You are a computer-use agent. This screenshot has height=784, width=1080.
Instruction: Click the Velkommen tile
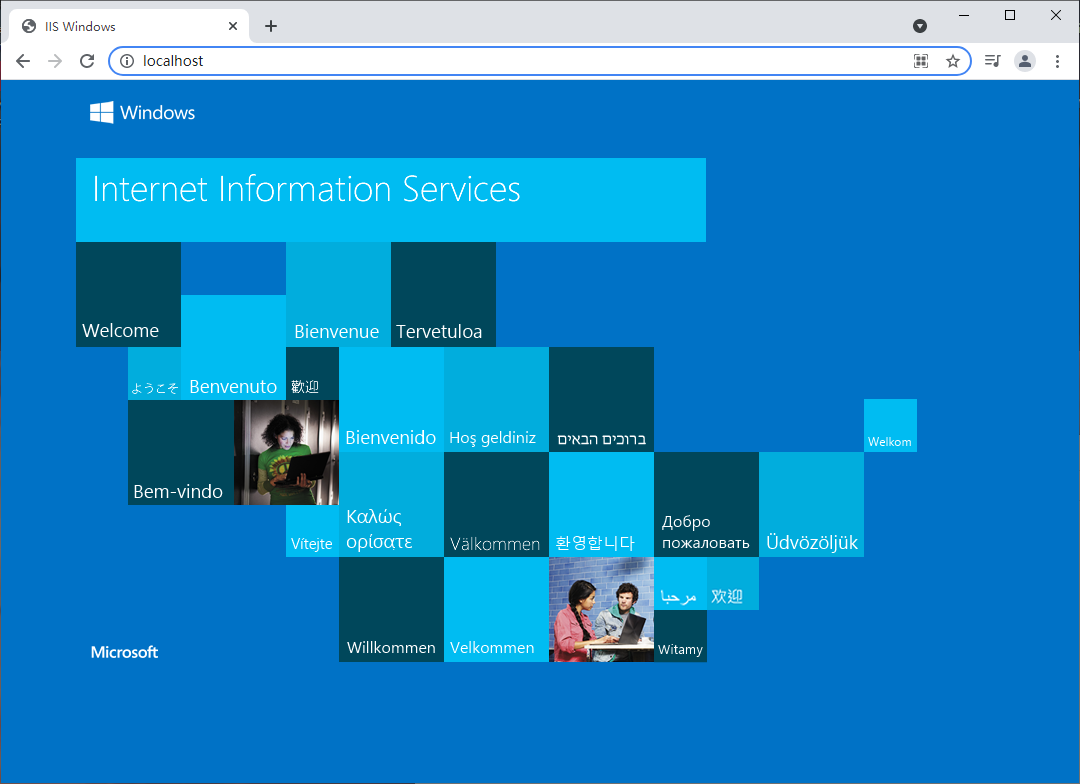click(497, 610)
